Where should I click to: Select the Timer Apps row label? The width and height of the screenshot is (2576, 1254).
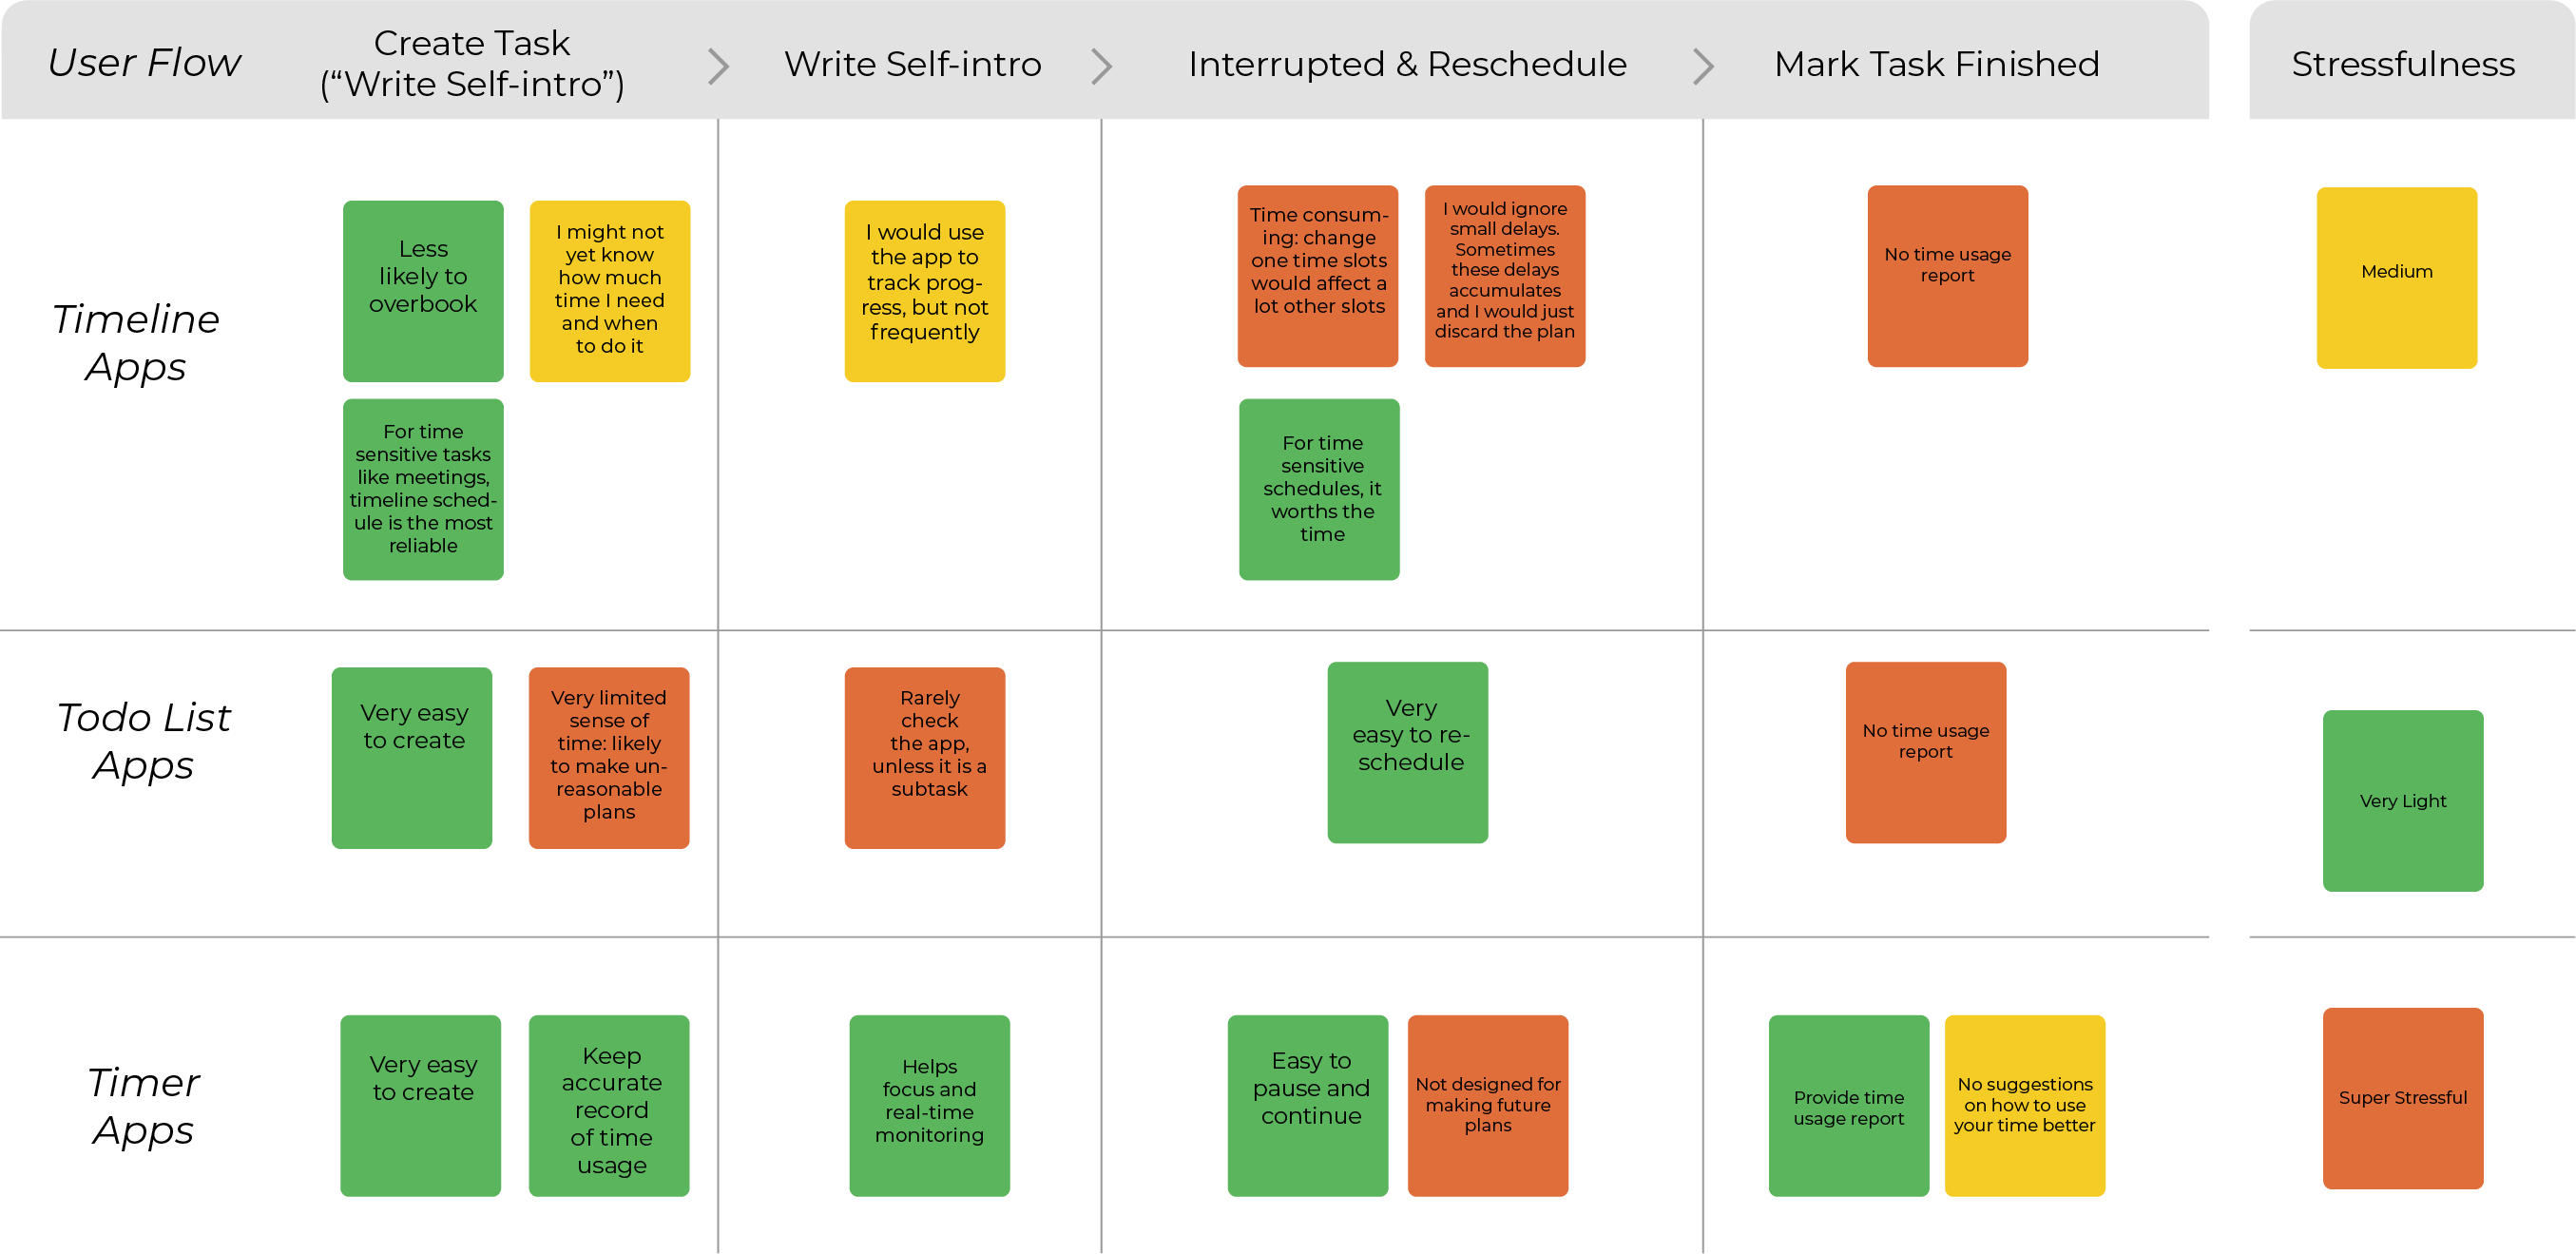[144, 1106]
